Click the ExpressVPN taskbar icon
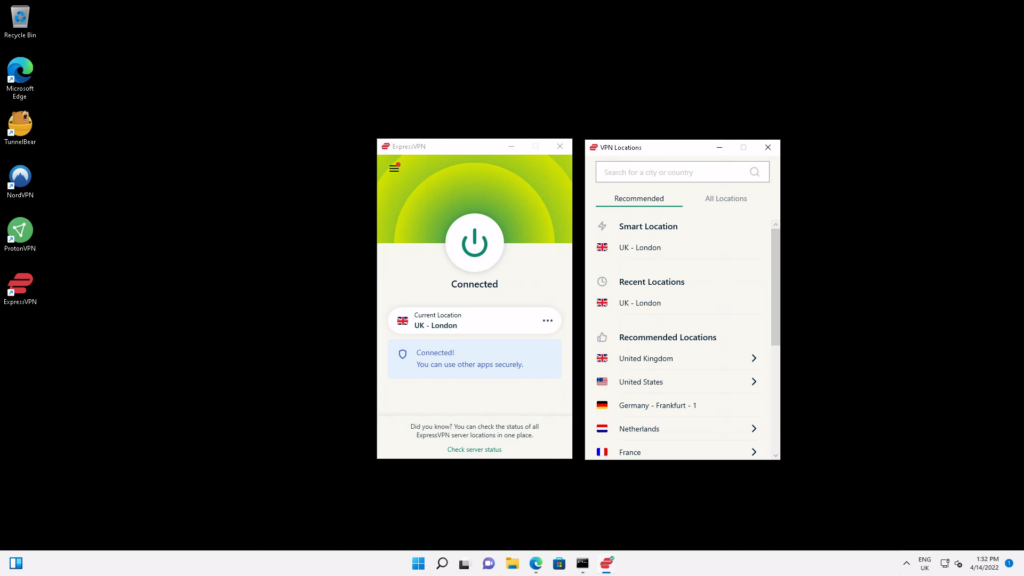Image resolution: width=1024 pixels, height=576 pixels. point(607,563)
